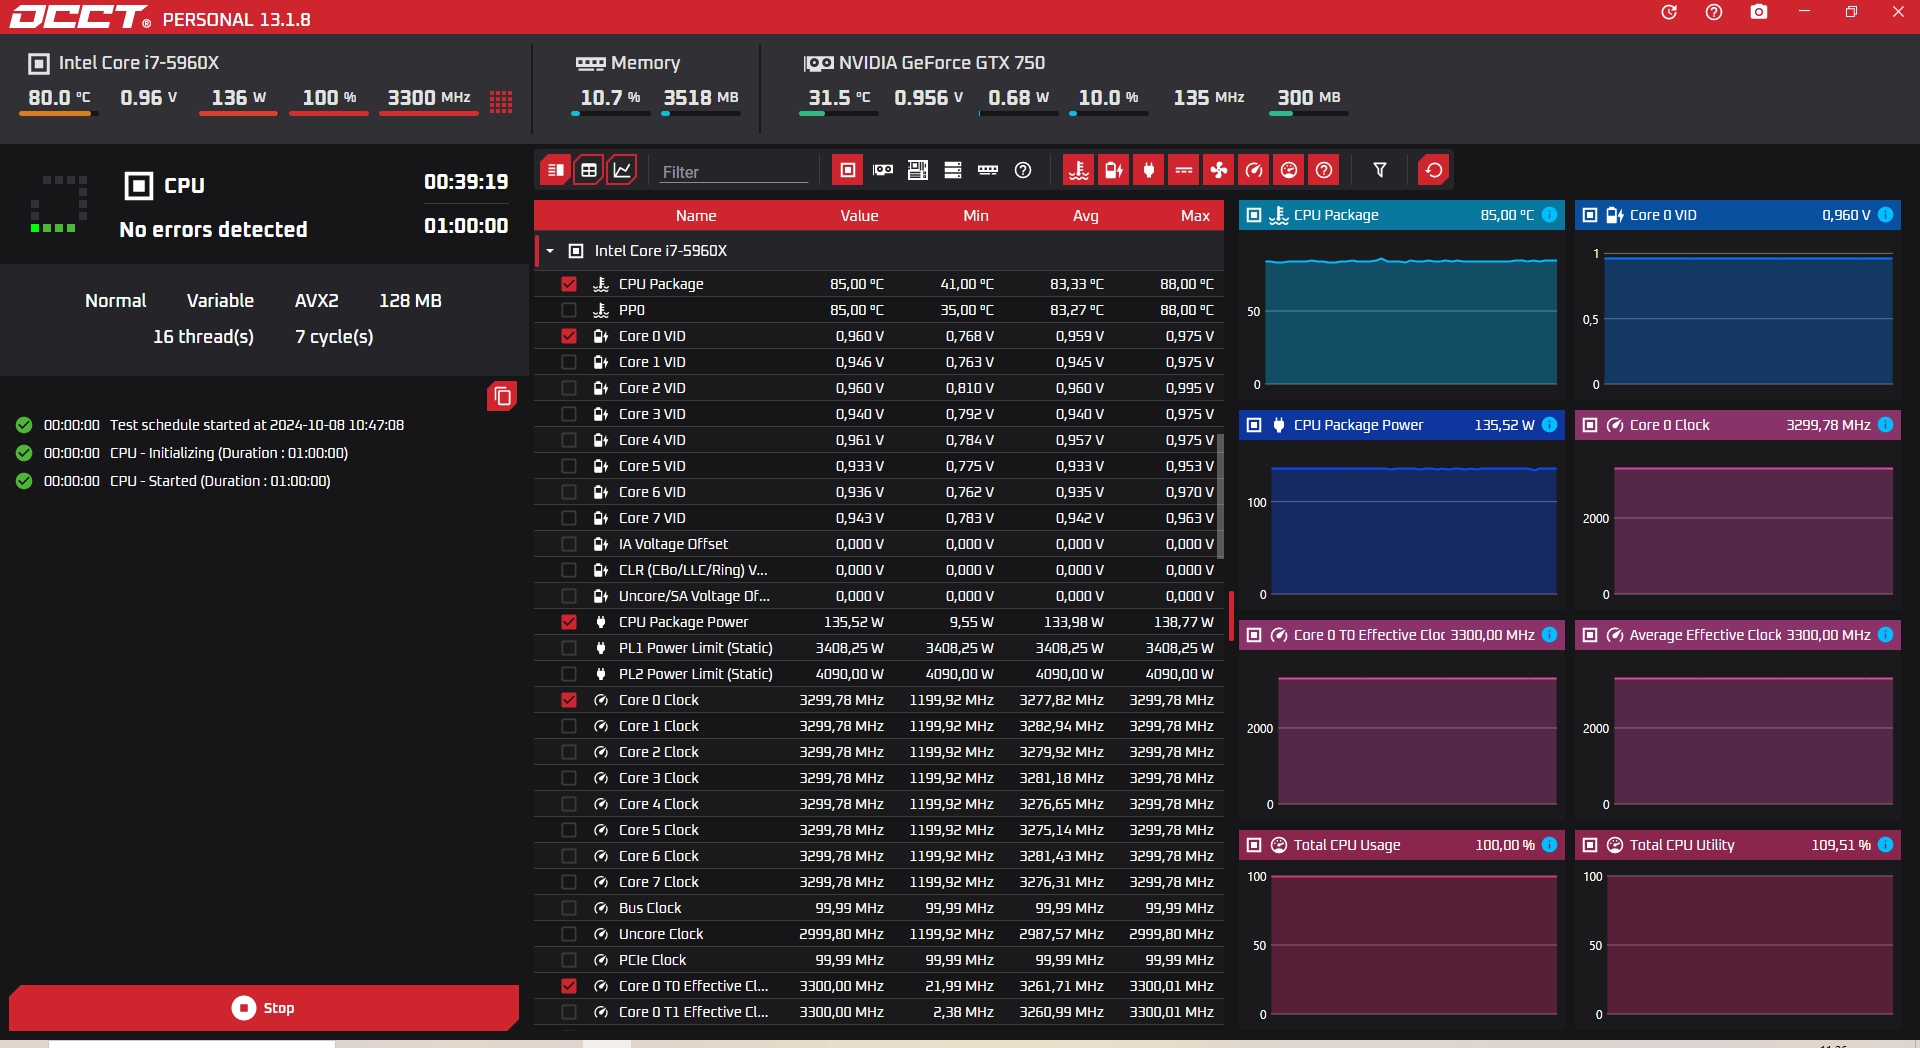Filter sensors by CPU device type
The height and width of the screenshot is (1048, 1920).
coord(848,170)
